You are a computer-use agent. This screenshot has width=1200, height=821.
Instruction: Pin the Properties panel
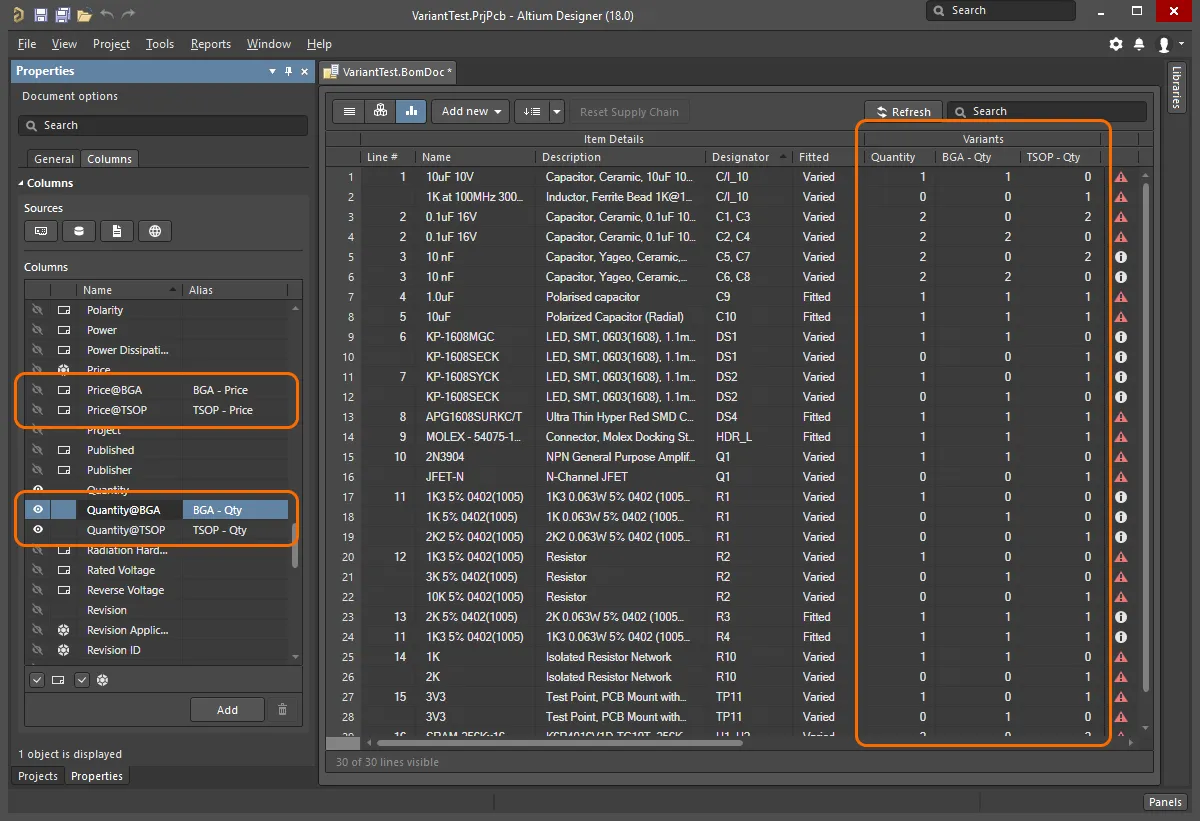tap(289, 71)
